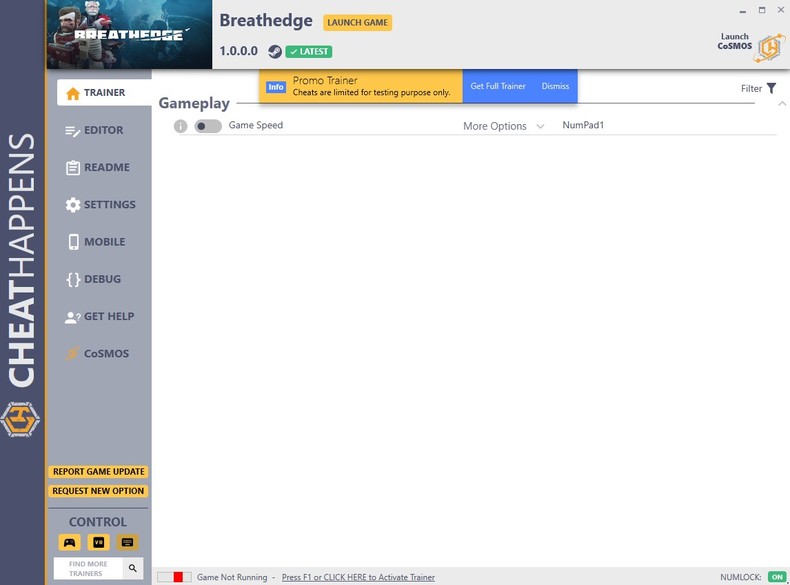Click the Game Speed info icon
The height and width of the screenshot is (585, 790).
[x=180, y=126]
